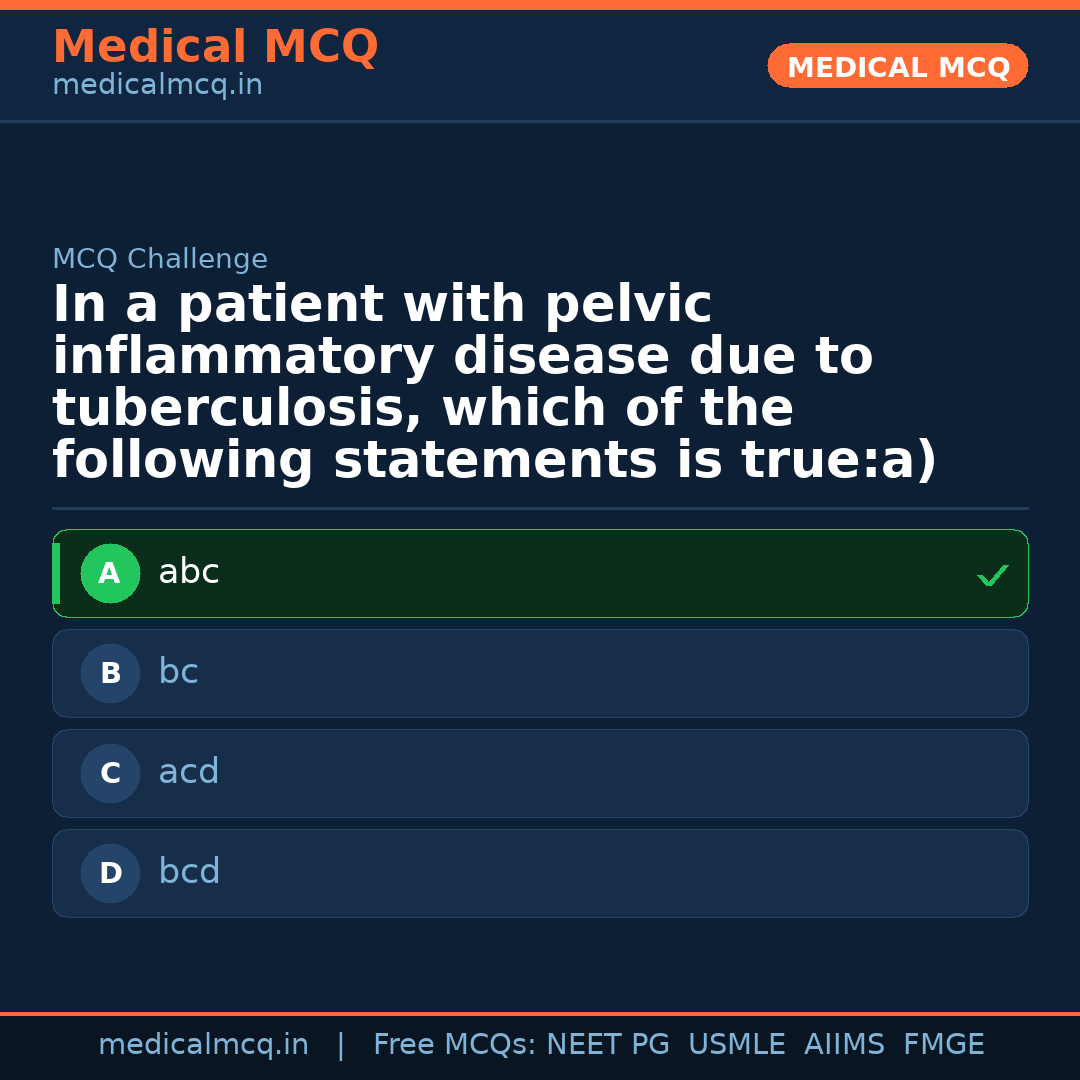This screenshot has width=1080, height=1080.
Task: Open medicalmcq.in link in header
Action: coord(157,86)
